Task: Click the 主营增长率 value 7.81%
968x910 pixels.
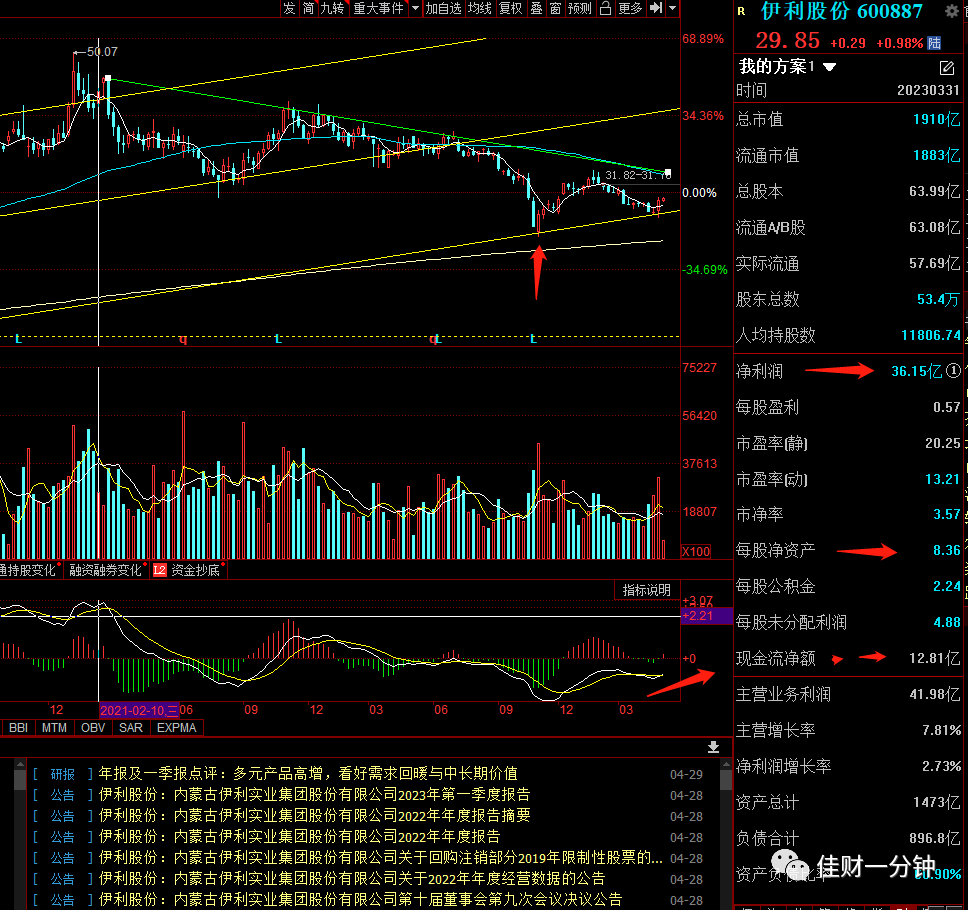Action: tap(941, 730)
